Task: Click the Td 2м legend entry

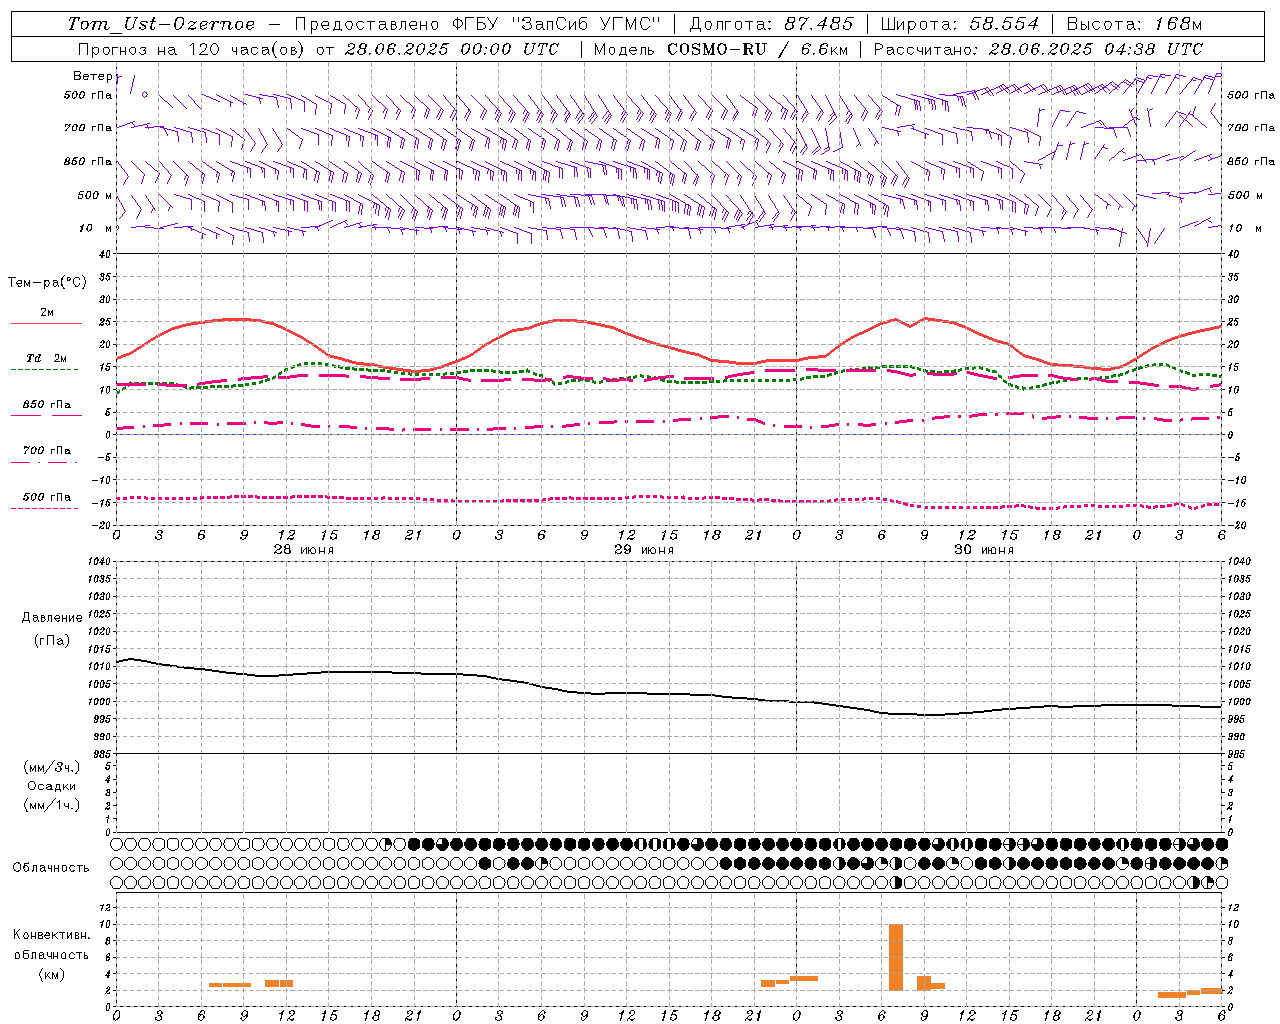Action: point(46,358)
